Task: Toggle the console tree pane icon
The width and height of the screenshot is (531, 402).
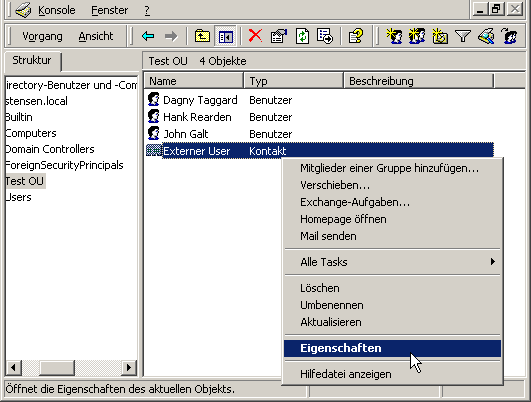Action: coord(226,36)
